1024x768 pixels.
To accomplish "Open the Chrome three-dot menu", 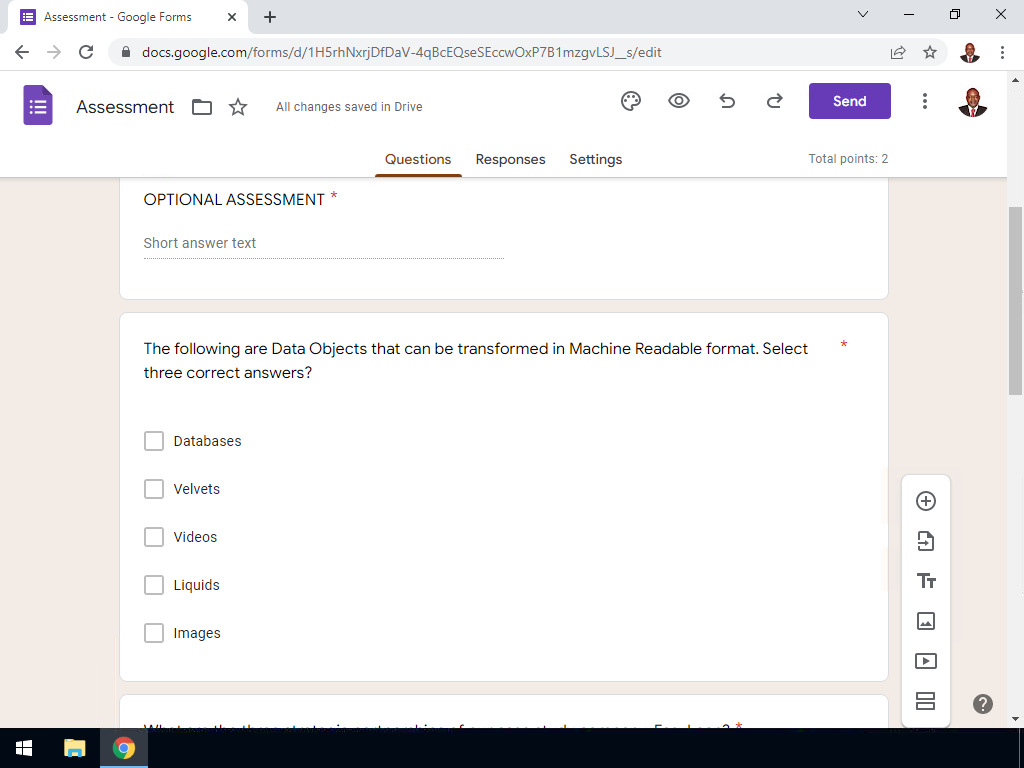I will coord(1002,52).
